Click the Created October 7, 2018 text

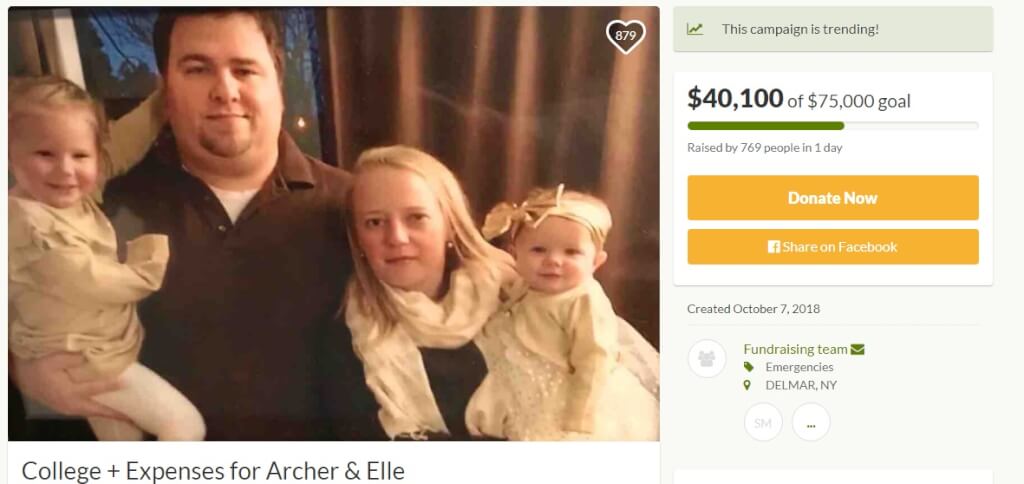(753, 309)
